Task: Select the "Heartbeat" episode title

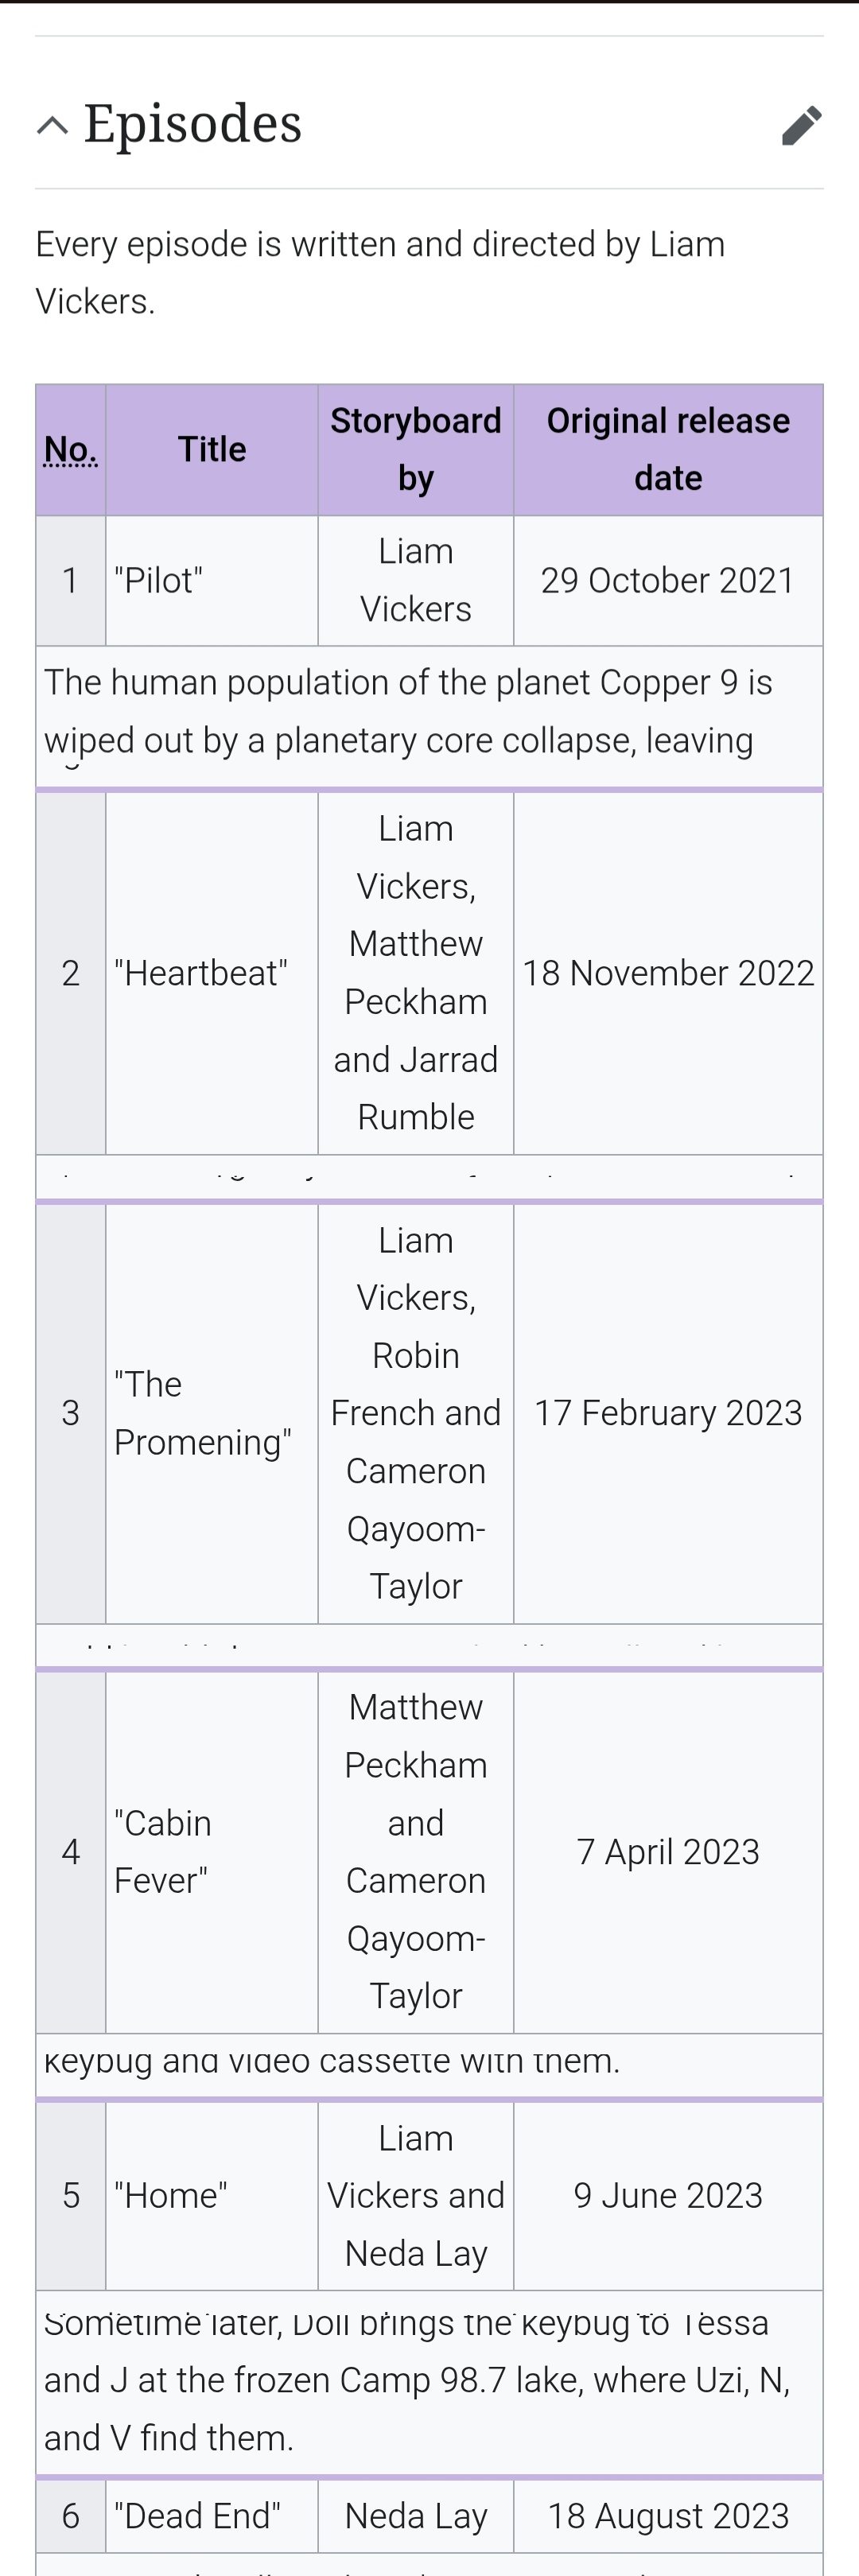Action: click(201, 973)
